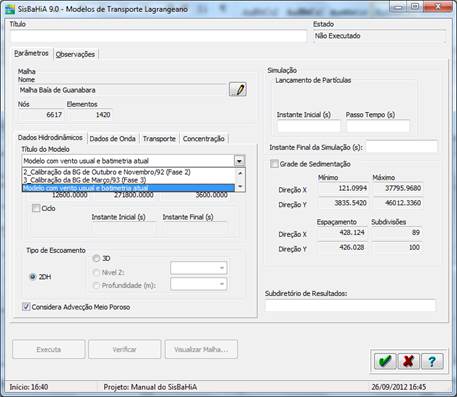This screenshot has width=457, height=397.
Task: Select the 2DH flow type radio button
Action: 33,277
